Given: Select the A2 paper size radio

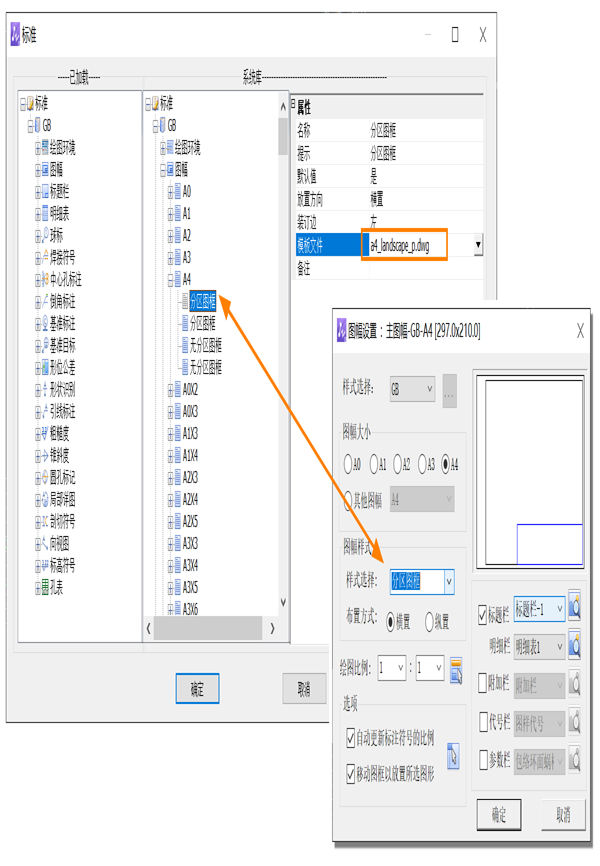Looking at the screenshot, I should [398, 464].
